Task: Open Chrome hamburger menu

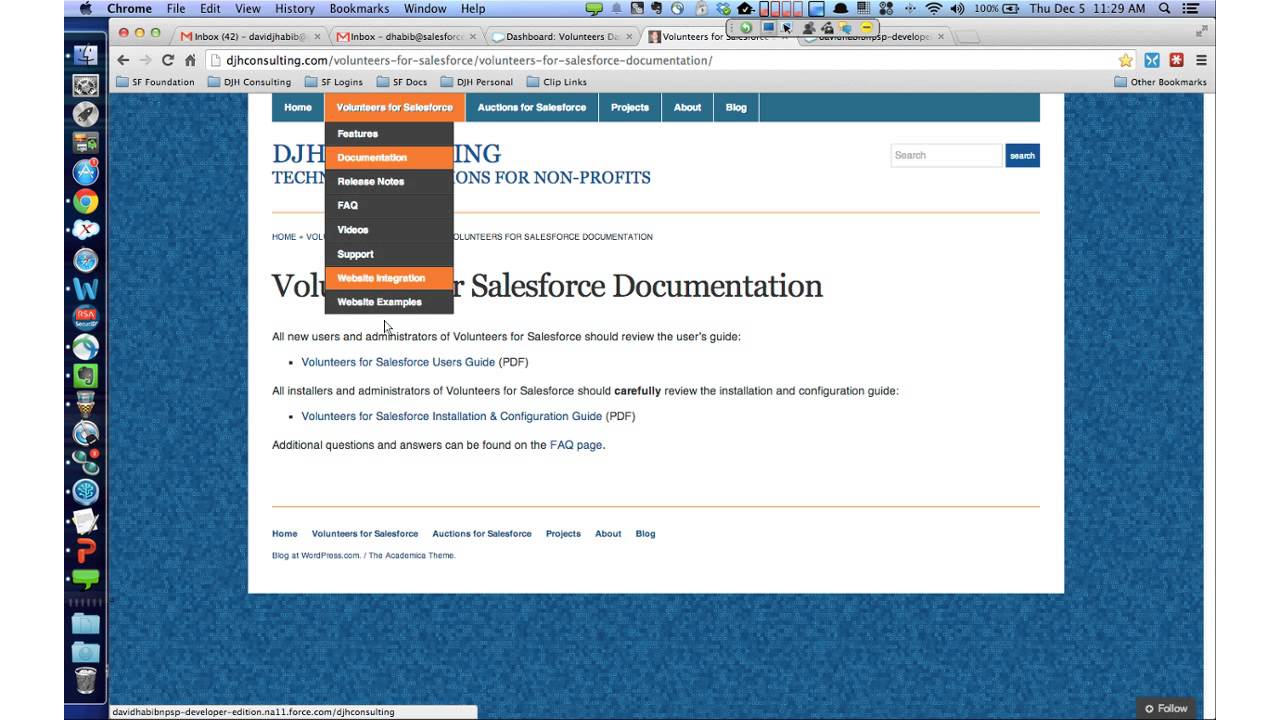Action: pos(1201,60)
